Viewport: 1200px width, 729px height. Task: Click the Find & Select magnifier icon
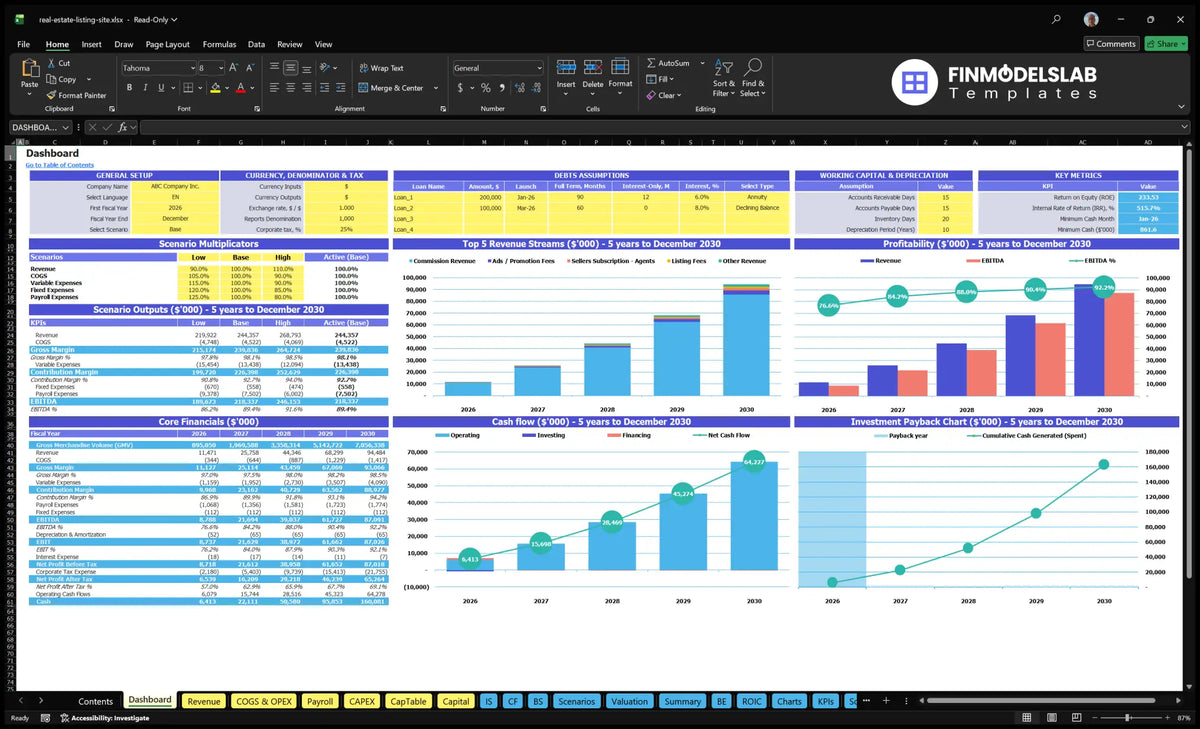coord(753,67)
